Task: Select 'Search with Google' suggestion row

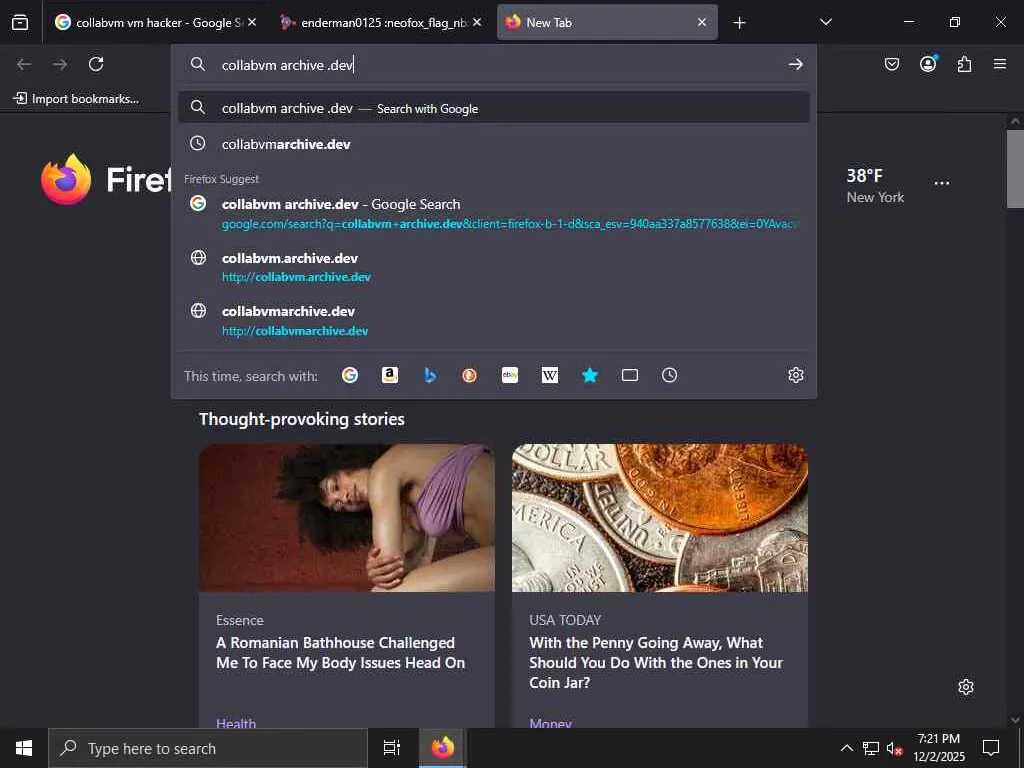Action: click(x=494, y=108)
